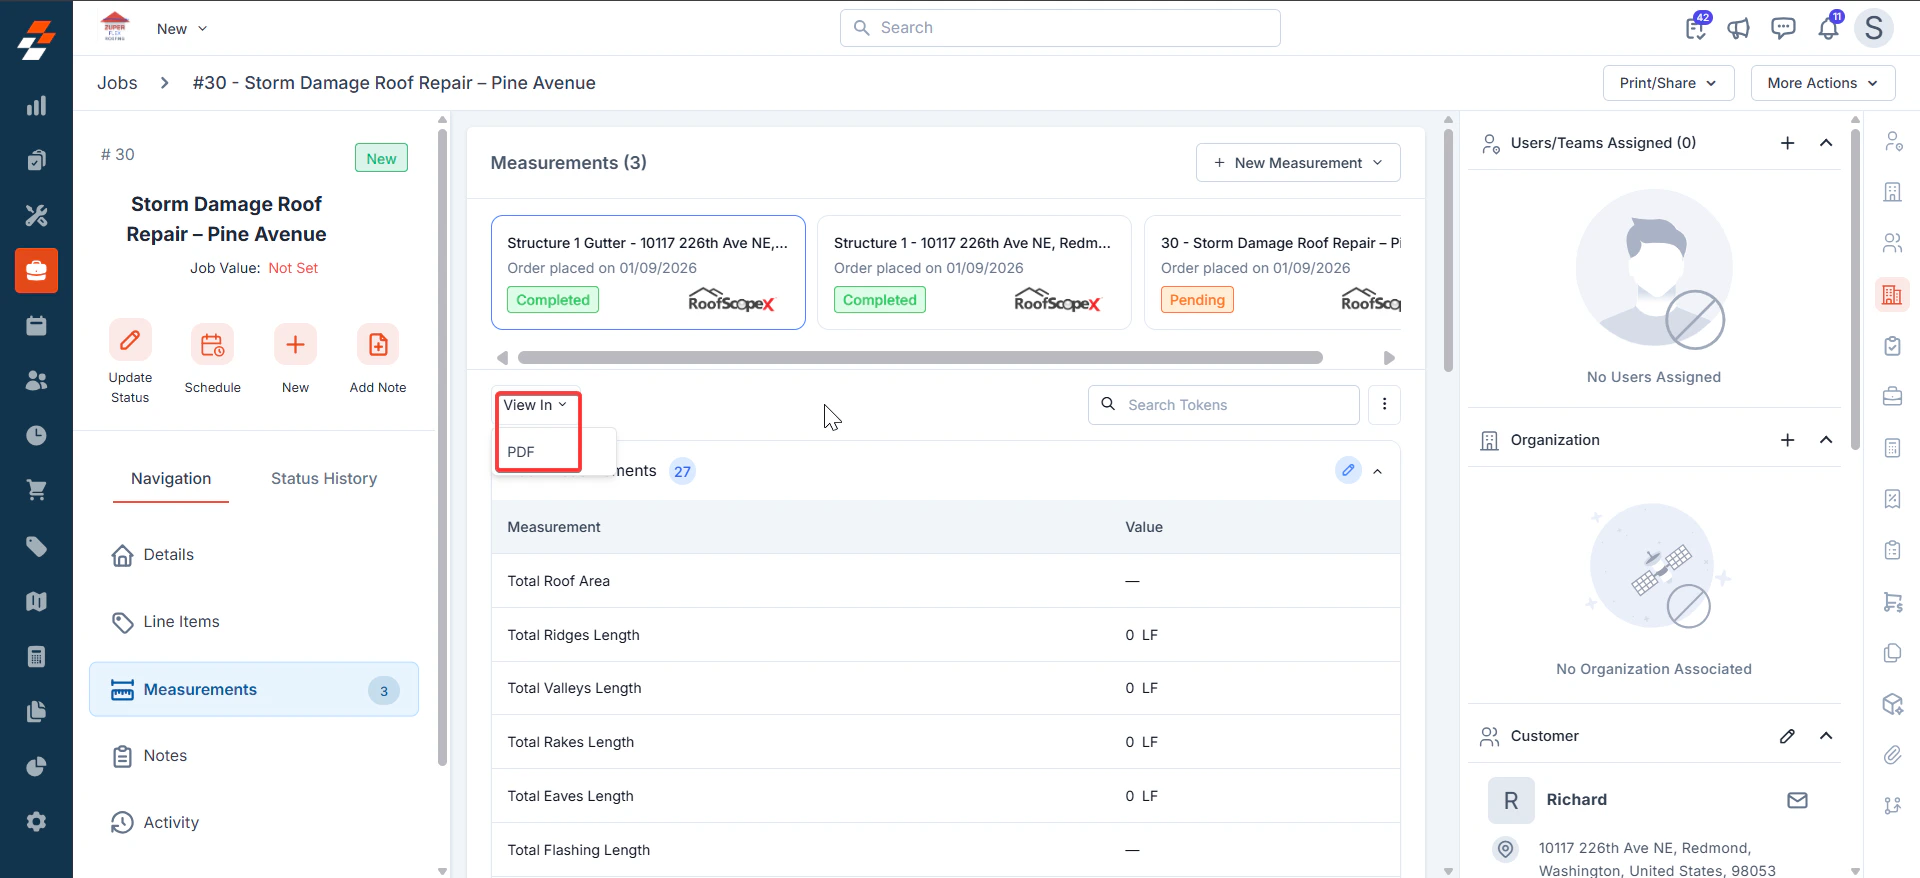This screenshot has width=1920, height=878.
Task: Switch to the Status History tab
Action: (324, 479)
